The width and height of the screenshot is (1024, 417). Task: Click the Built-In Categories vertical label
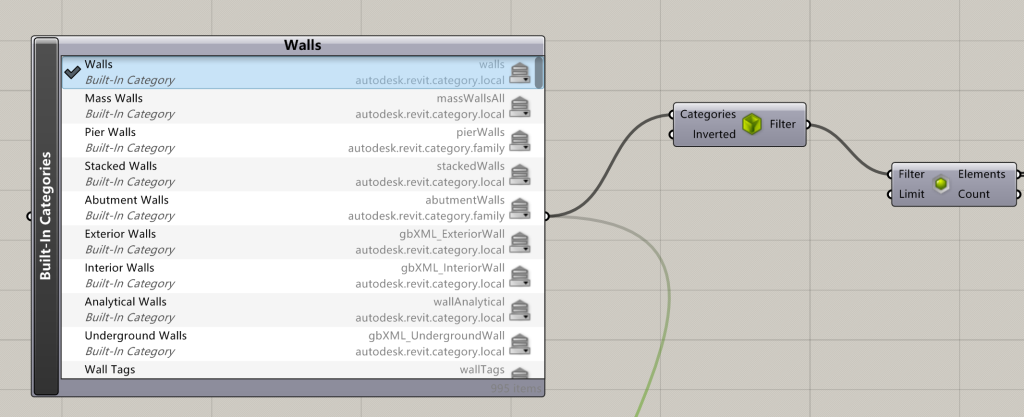(46, 216)
